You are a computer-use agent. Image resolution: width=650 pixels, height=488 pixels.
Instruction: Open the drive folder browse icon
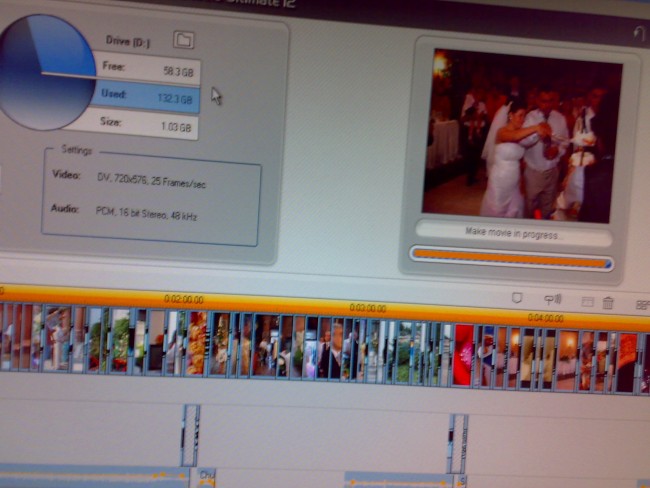pyautogui.click(x=183, y=40)
